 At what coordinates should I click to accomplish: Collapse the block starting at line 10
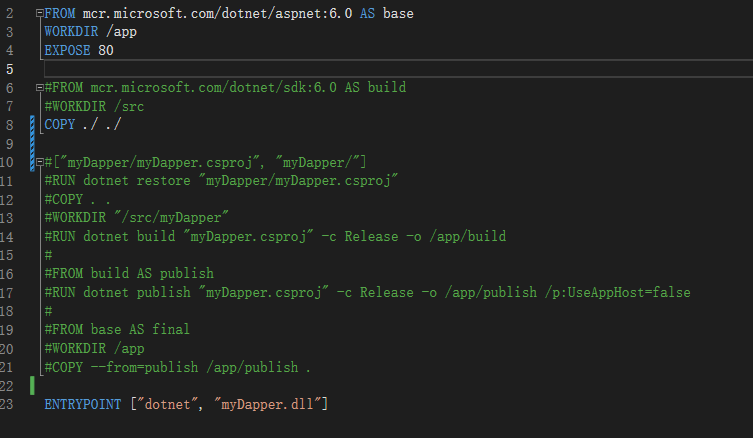39,162
